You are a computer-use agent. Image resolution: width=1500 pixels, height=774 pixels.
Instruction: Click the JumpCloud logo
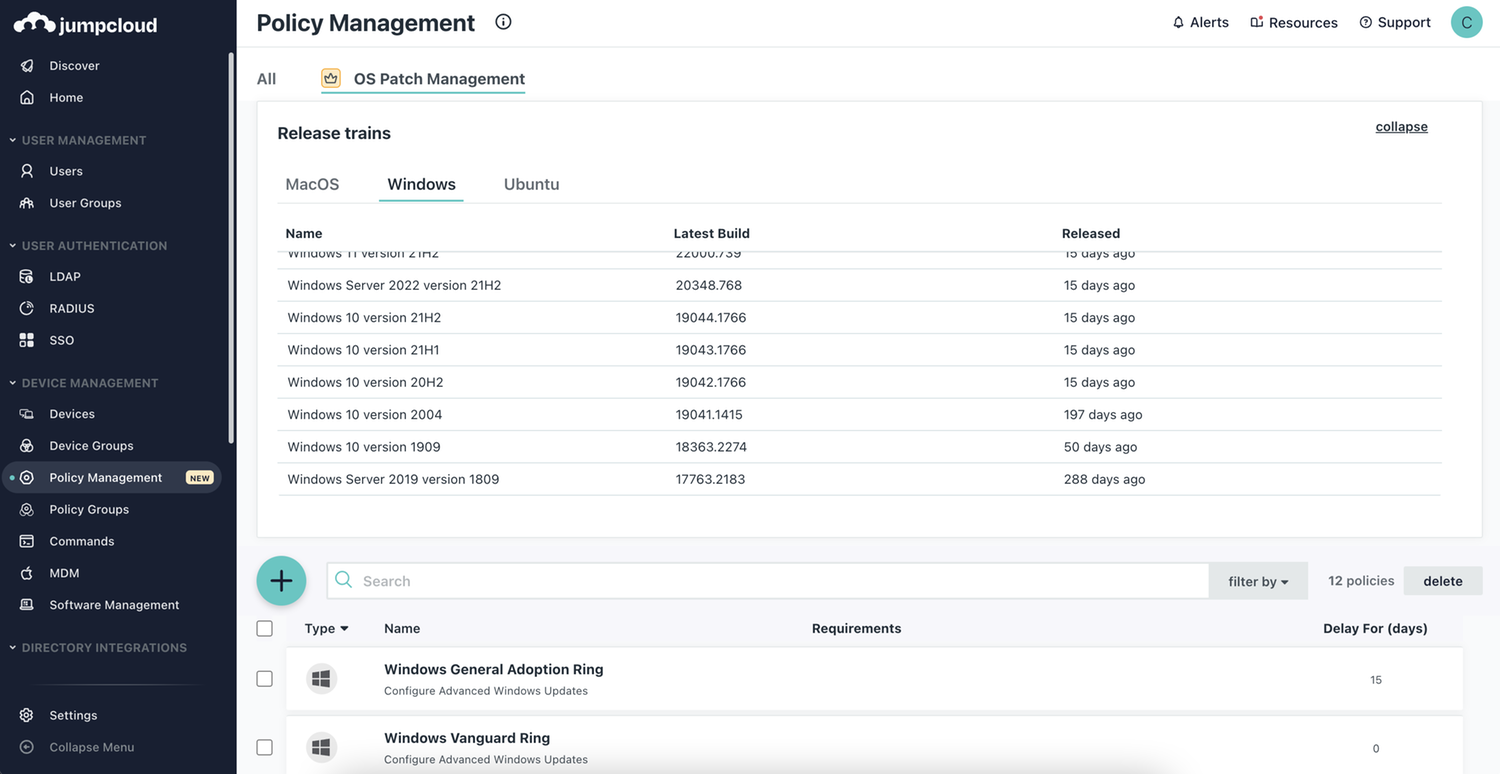pos(85,24)
